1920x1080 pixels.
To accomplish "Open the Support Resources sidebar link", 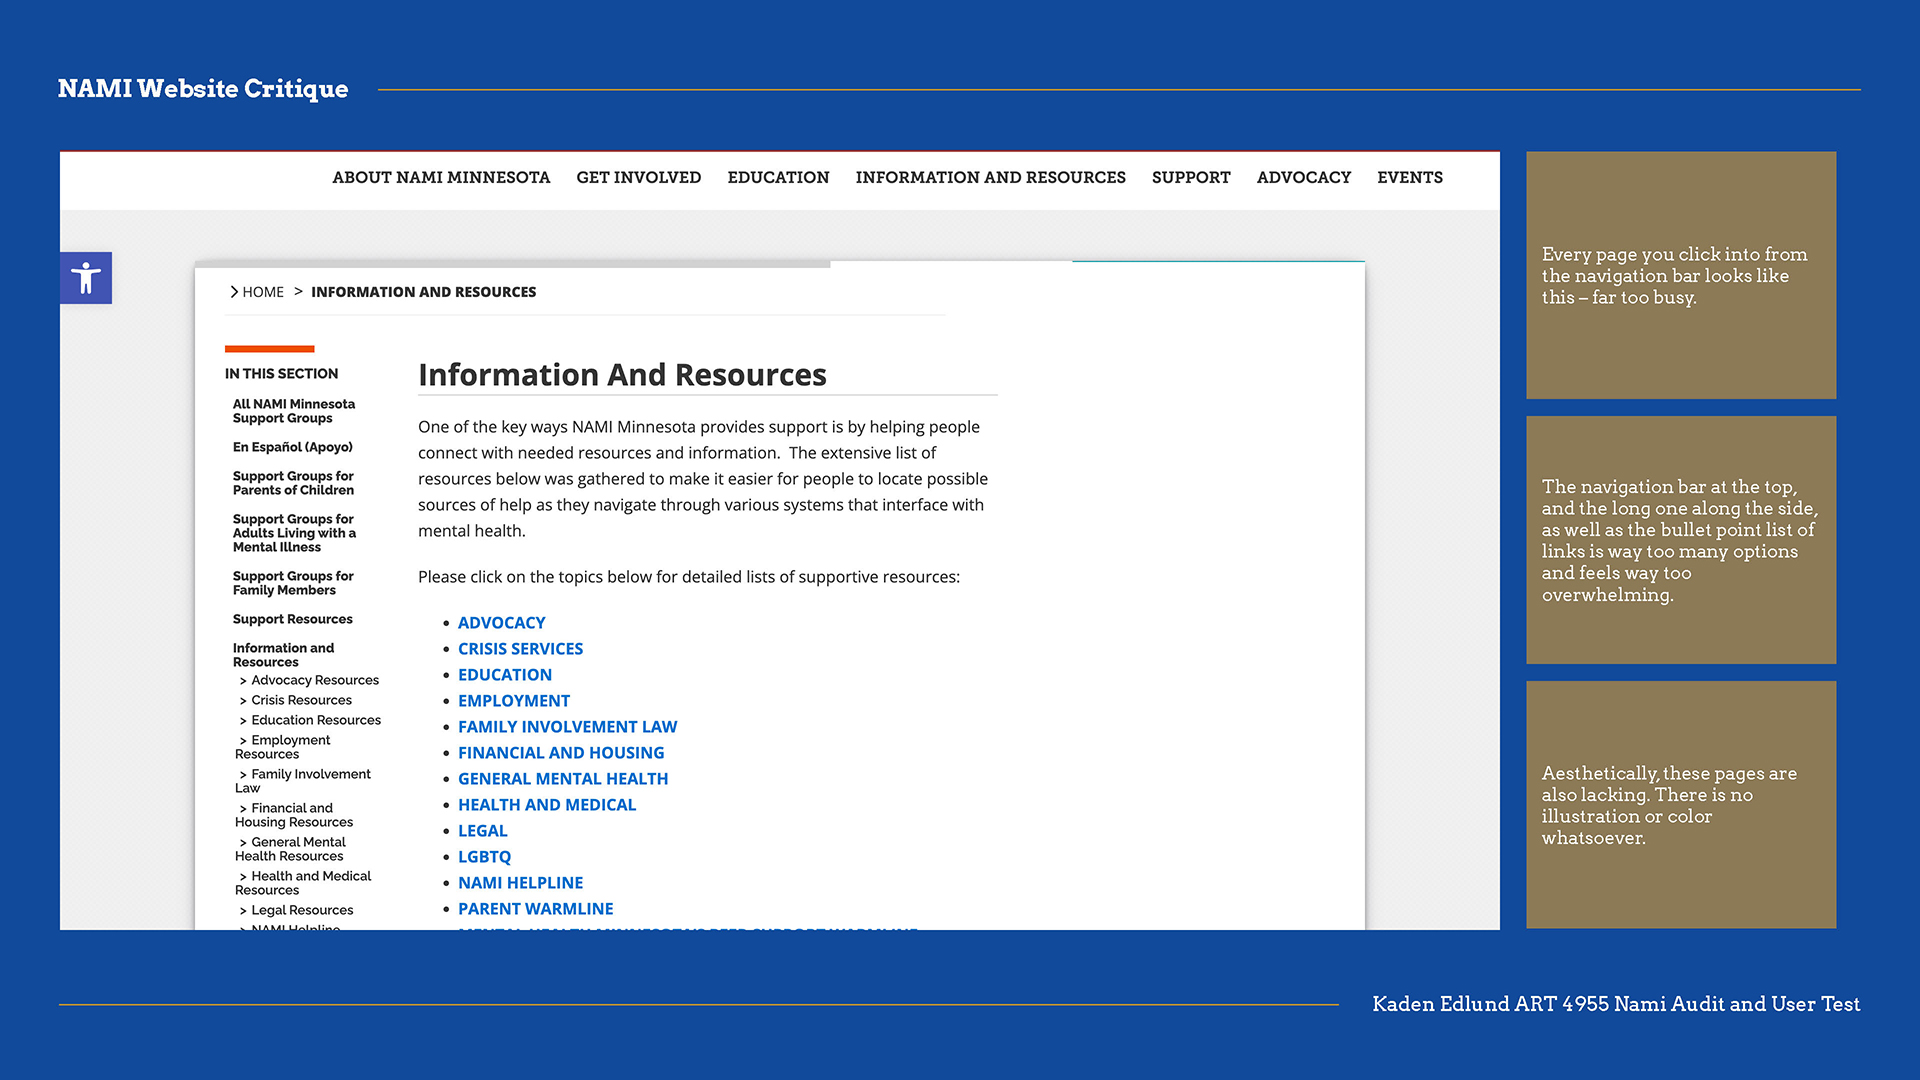I will (x=293, y=619).
